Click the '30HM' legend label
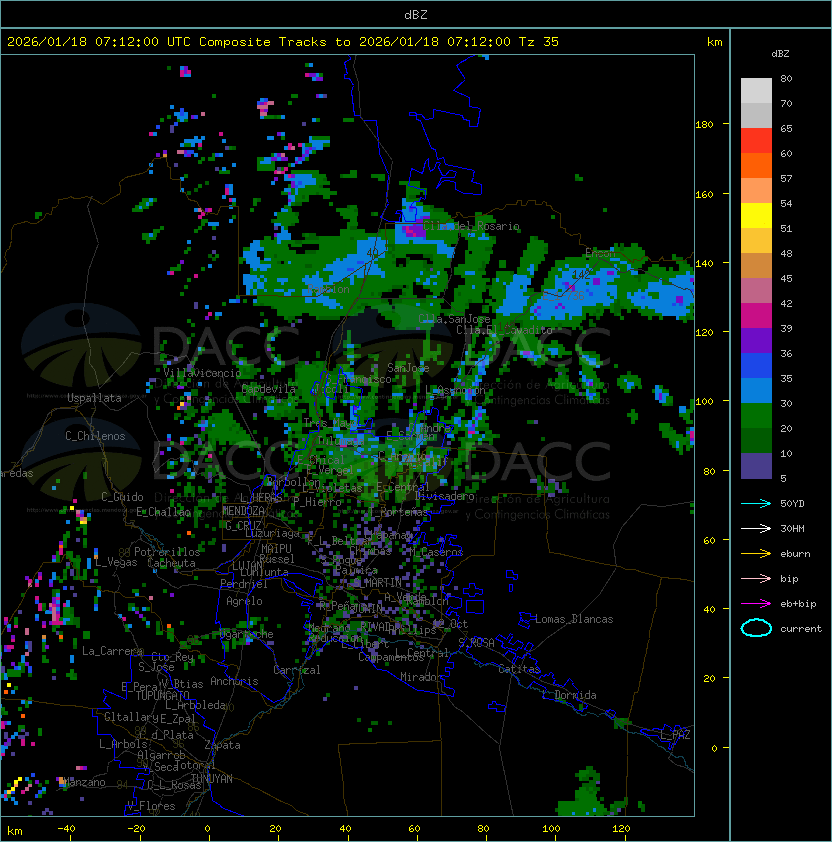Image resolution: width=832 pixels, height=842 pixels. click(792, 528)
